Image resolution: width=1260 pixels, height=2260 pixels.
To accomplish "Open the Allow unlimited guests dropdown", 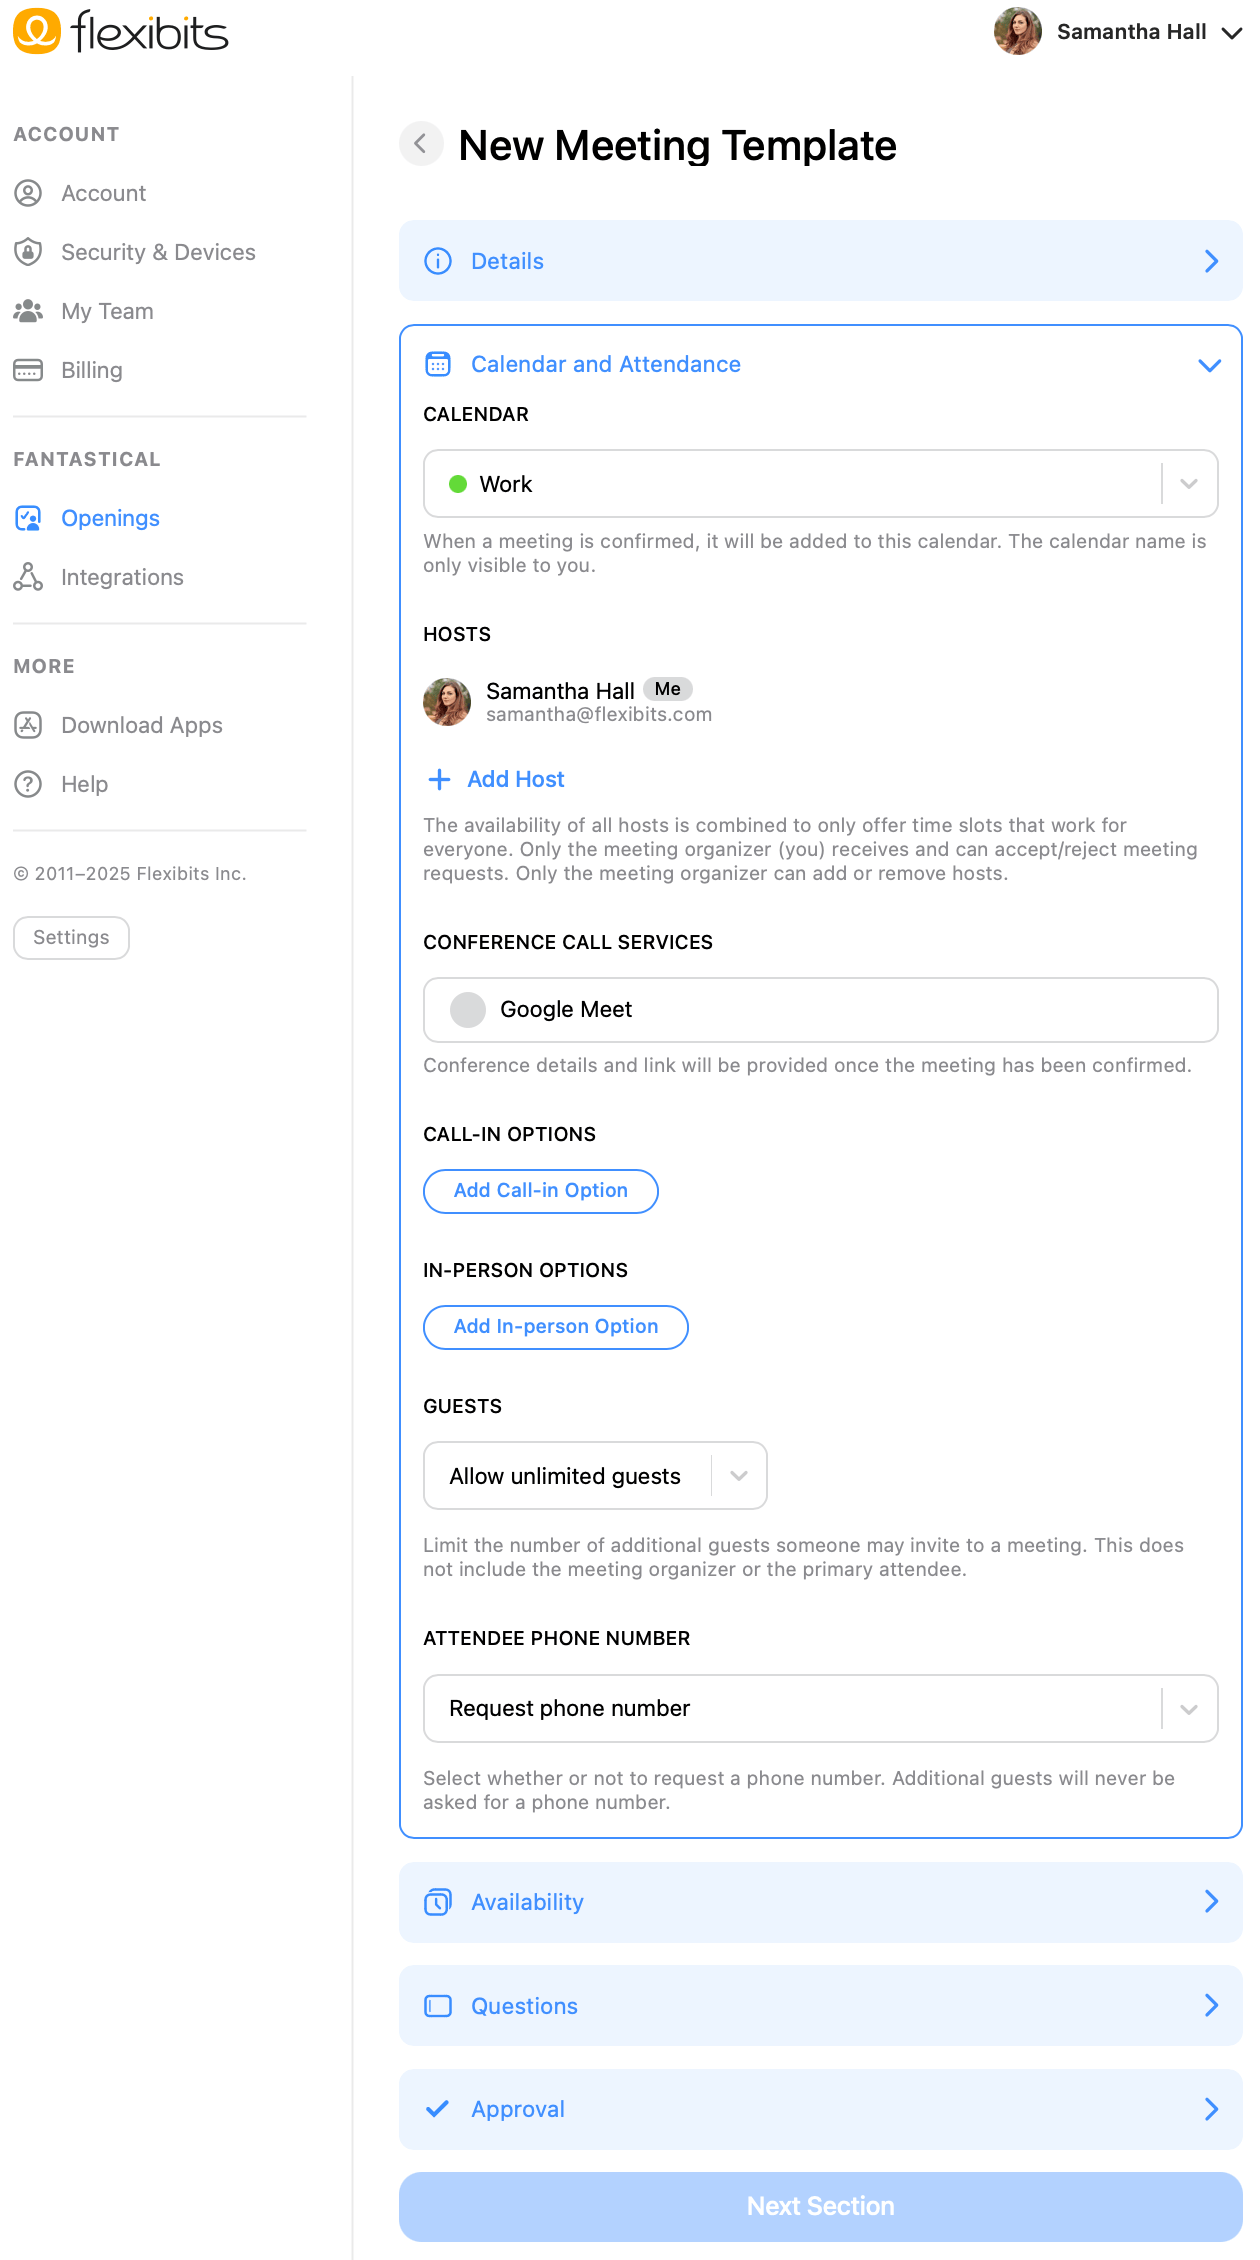I will 595,1476.
